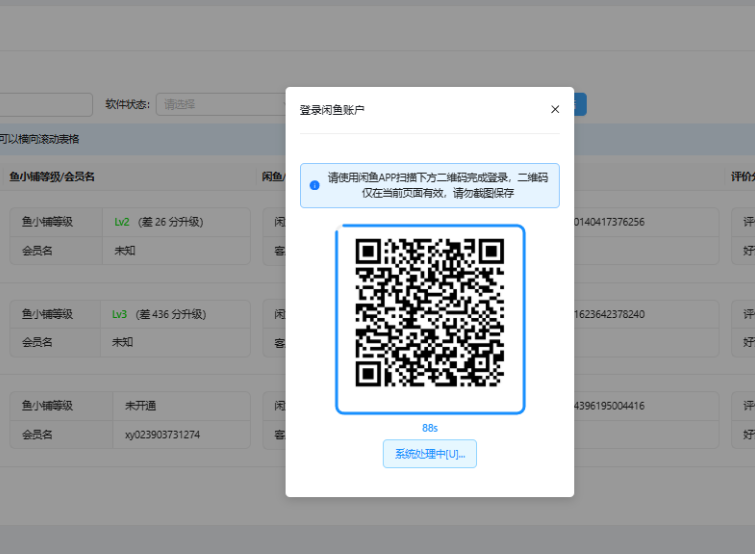Click the QR code image

430,312
